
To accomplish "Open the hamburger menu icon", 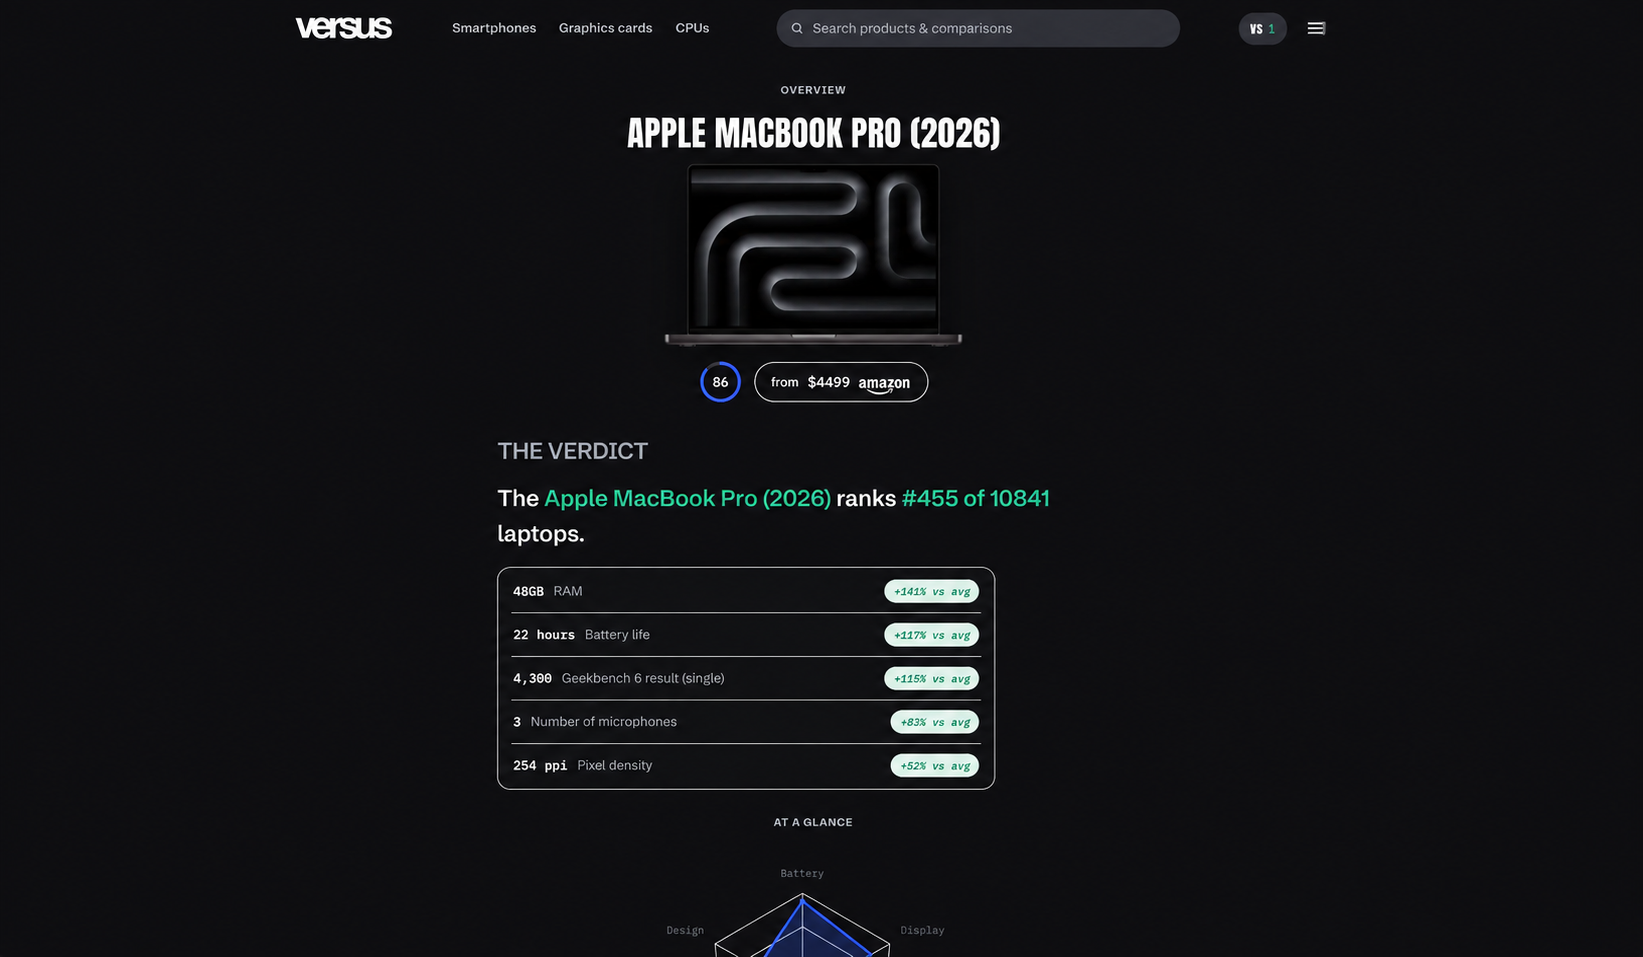I will [1316, 28].
